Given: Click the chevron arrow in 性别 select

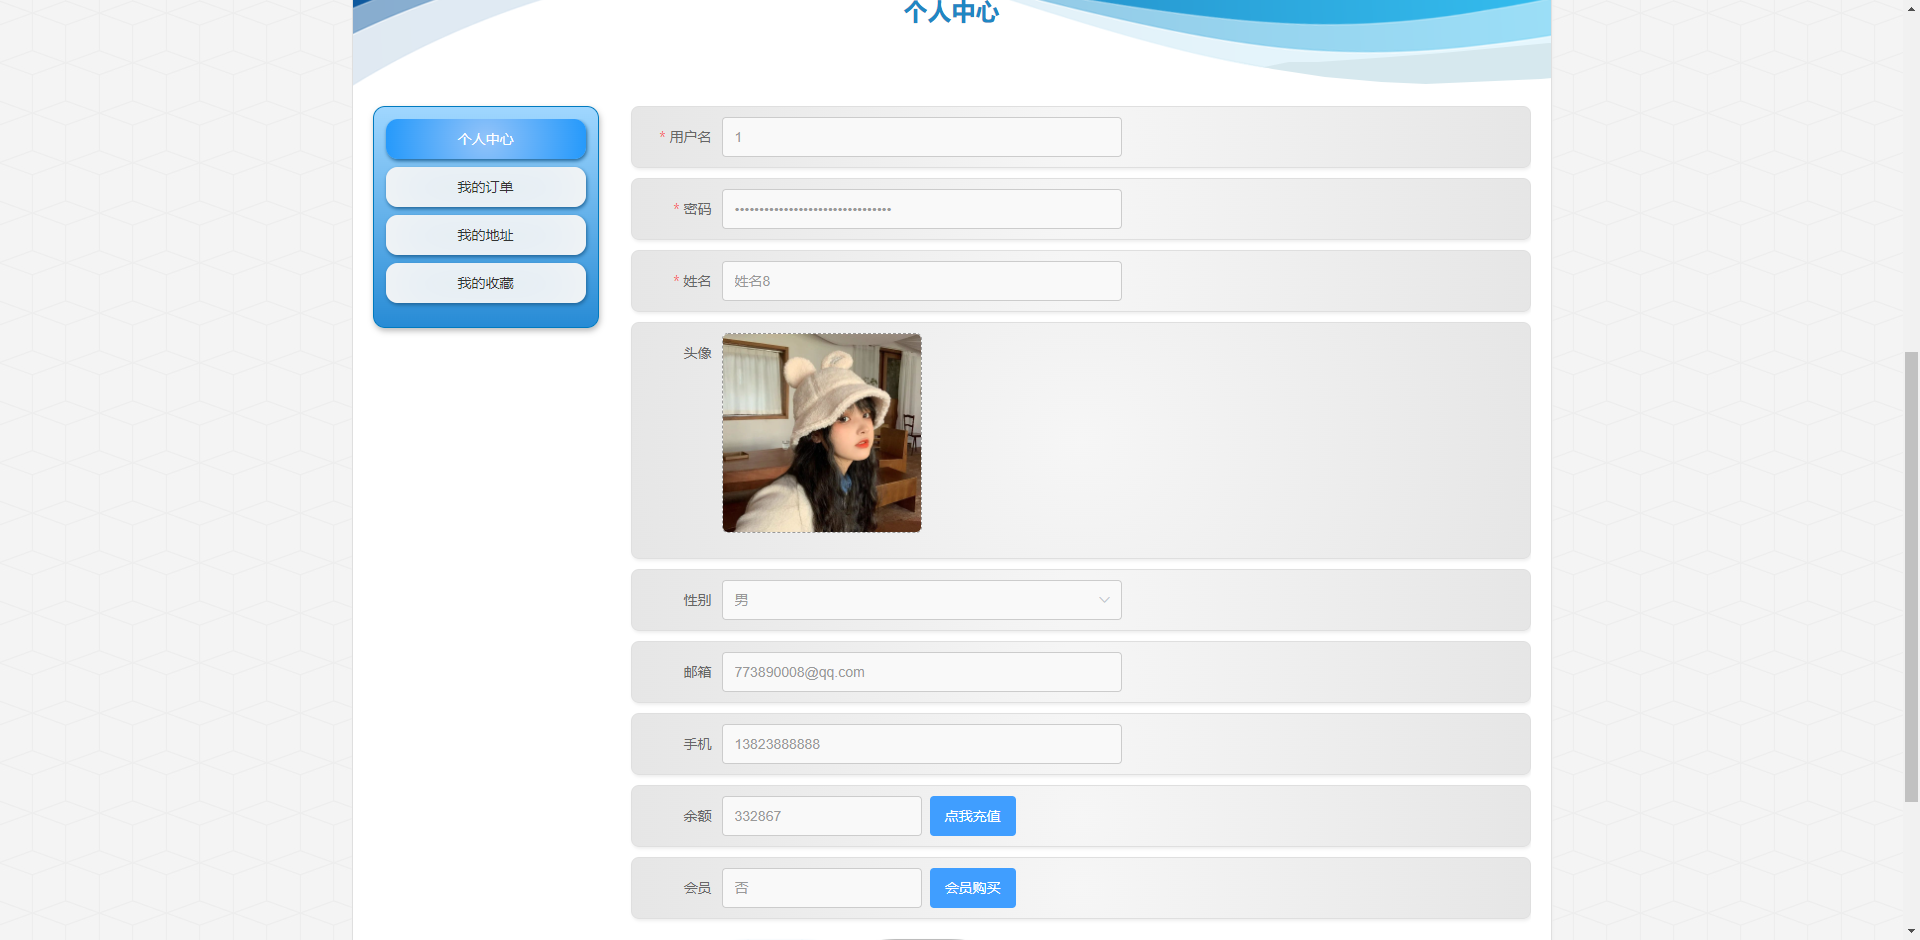Looking at the screenshot, I should click(x=1104, y=600).
